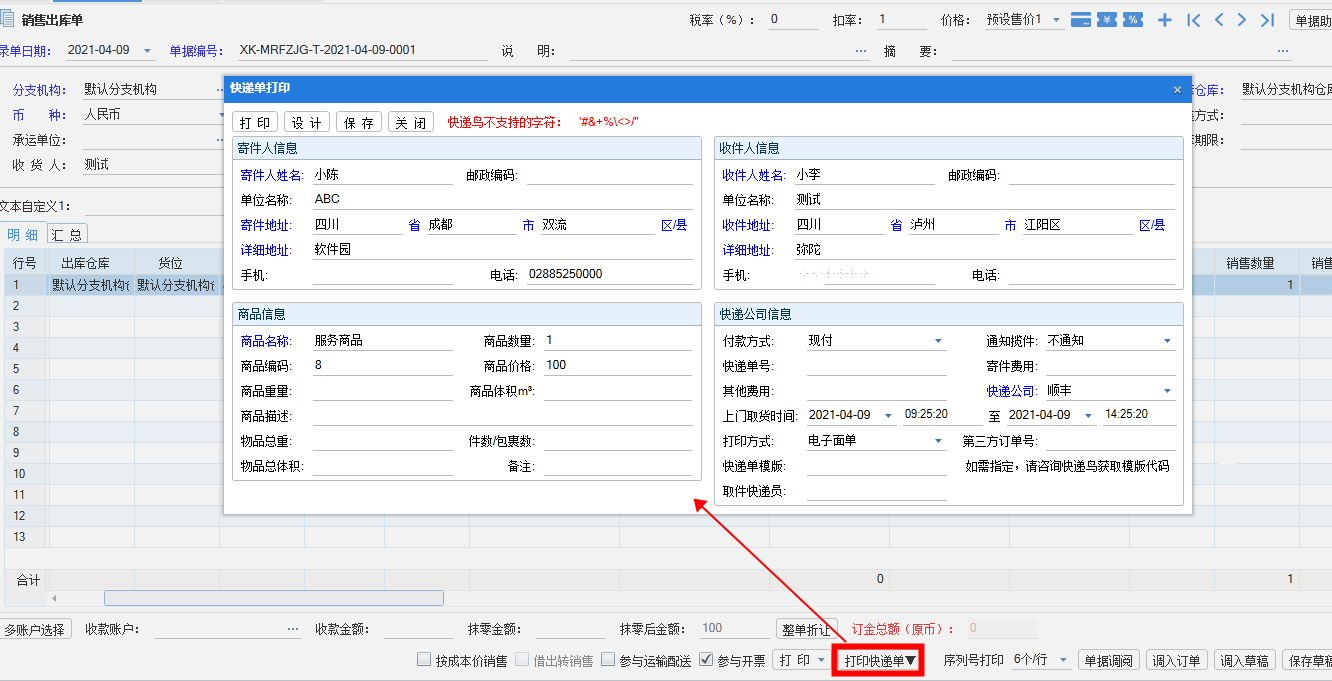Click the 关闭 button in the dialog

411,122
